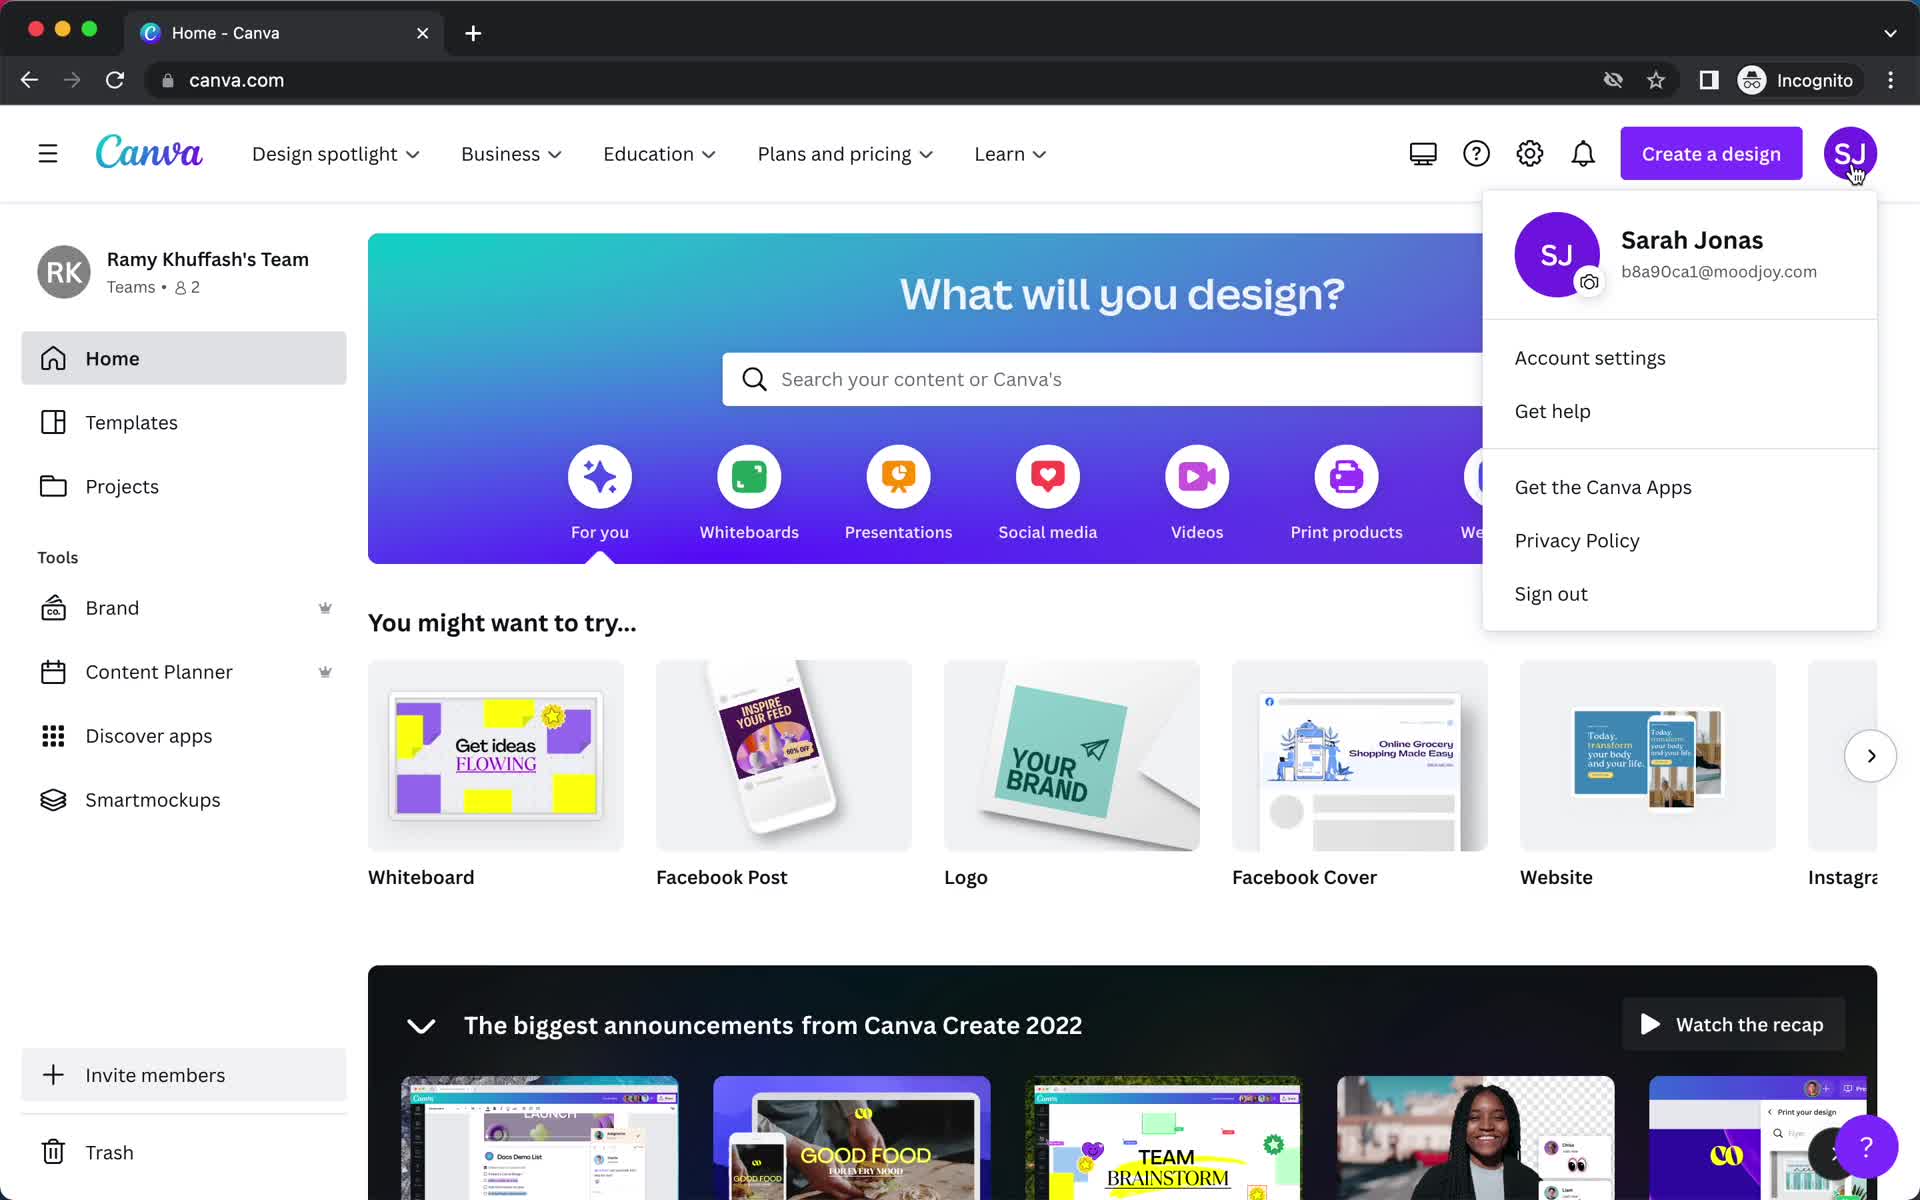This screenshot has height=1200, width=1920.
Task: Show more suggestions with the right arrow
Action: [x=1870, y=756]
